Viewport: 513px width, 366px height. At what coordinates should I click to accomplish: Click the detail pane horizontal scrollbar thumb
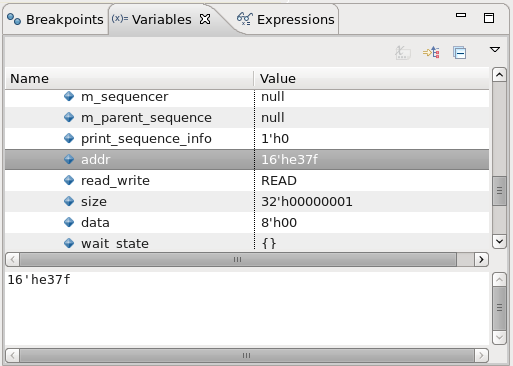point(247,355)
